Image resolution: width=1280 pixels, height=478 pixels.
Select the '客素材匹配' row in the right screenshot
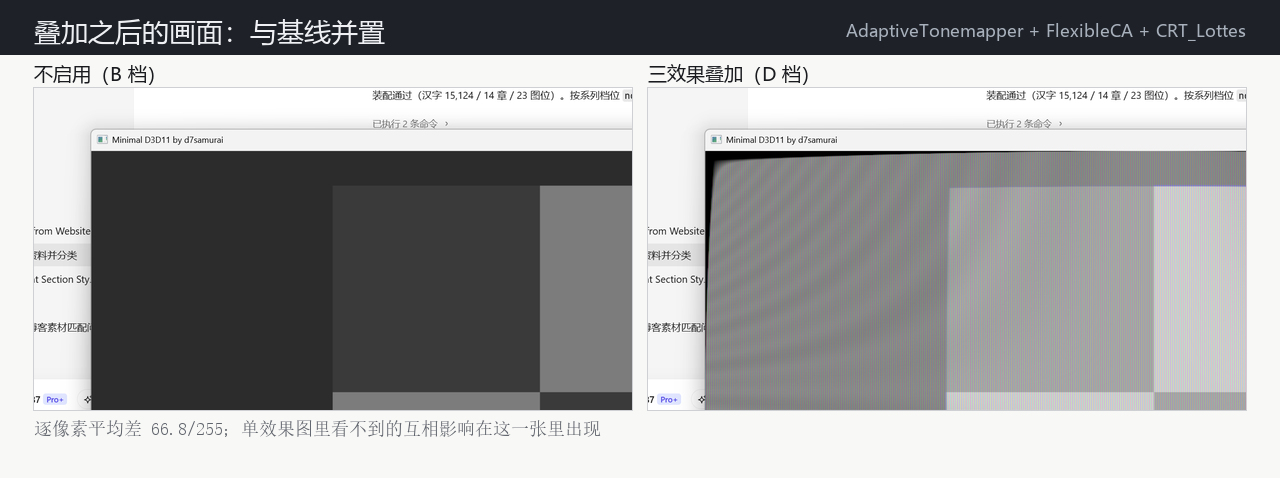click(x=676, y=327)
